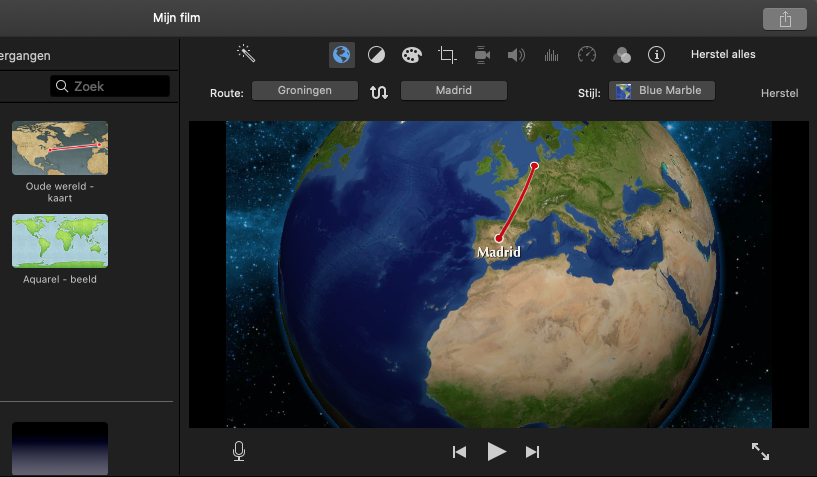Viewport: 817px width, 477px height.
Task: Open the speedometer speed icon
Action: 587,54
